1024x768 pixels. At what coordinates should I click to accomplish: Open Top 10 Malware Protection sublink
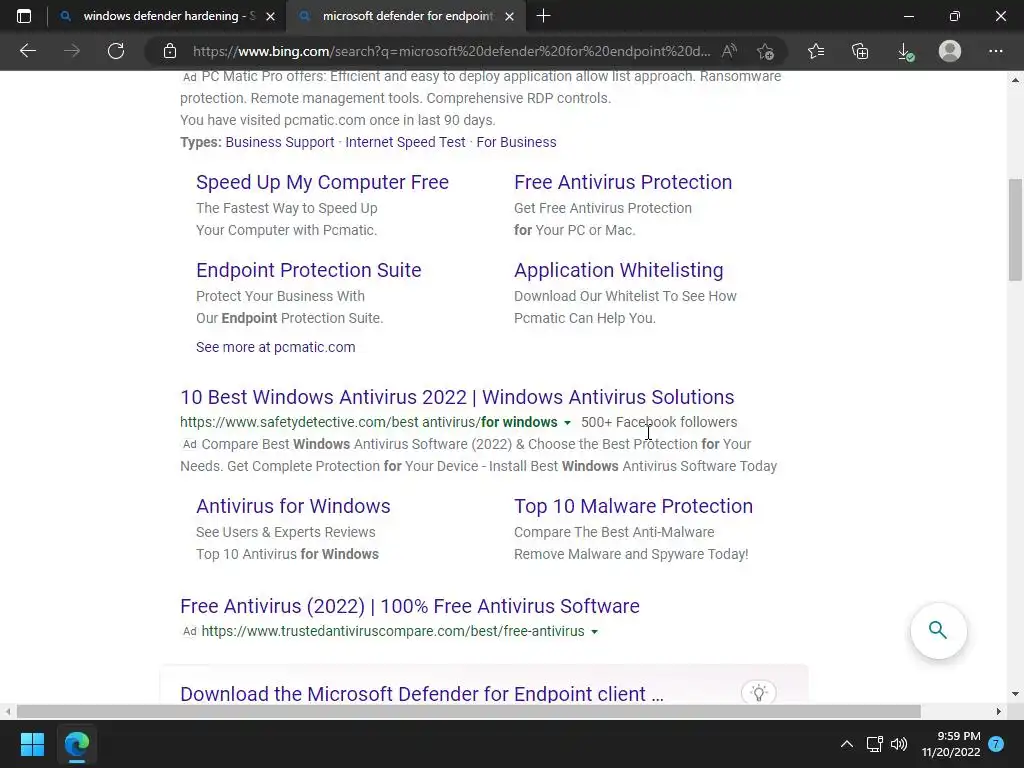click(x=633, y=506)
